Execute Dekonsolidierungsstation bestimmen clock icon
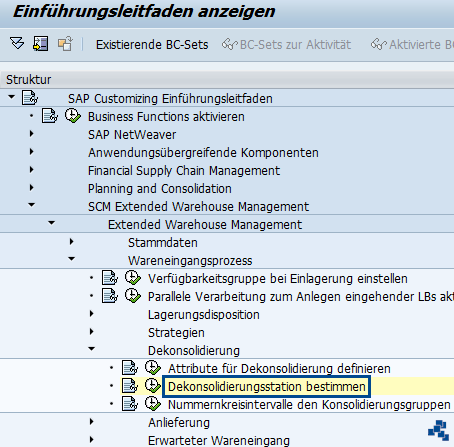 pos(153,386)
